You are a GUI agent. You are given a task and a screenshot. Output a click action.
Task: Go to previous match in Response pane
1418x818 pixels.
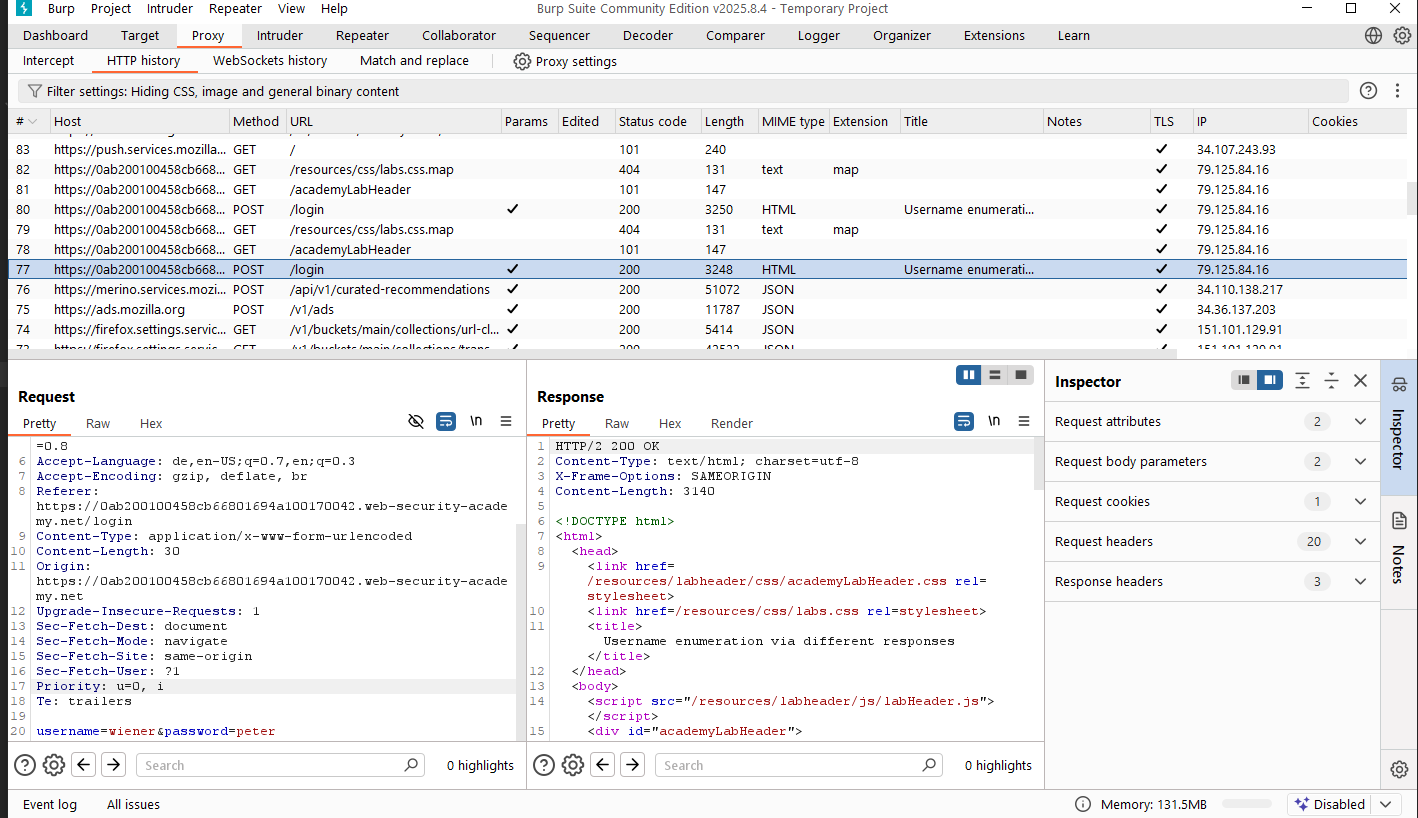603,765
